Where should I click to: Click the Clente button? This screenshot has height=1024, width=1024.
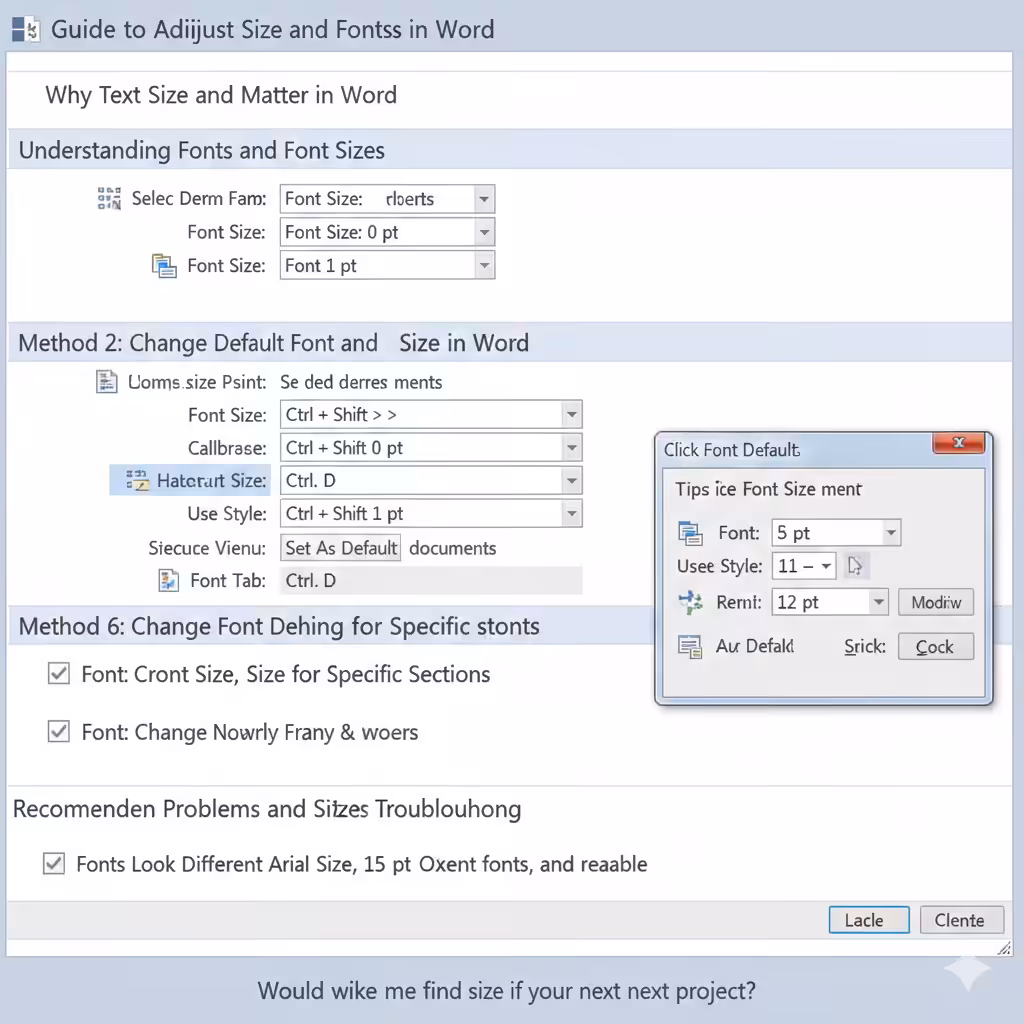pyautogui.click(x=961, y=920)
